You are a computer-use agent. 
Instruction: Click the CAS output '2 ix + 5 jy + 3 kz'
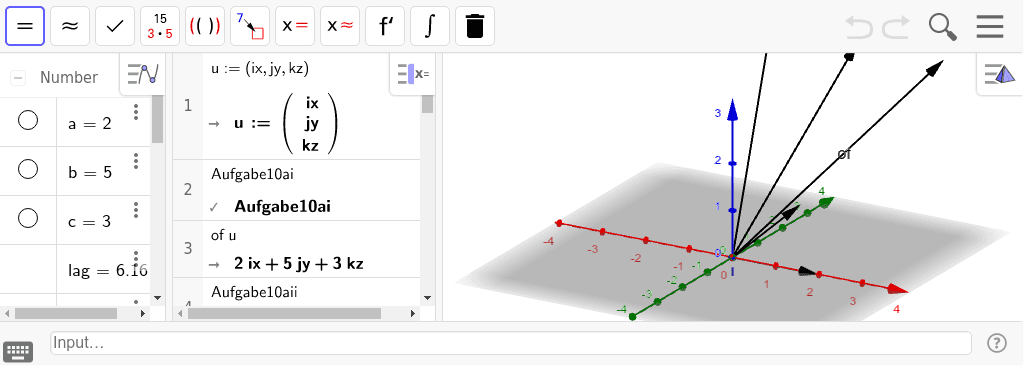tap(298, 264)
